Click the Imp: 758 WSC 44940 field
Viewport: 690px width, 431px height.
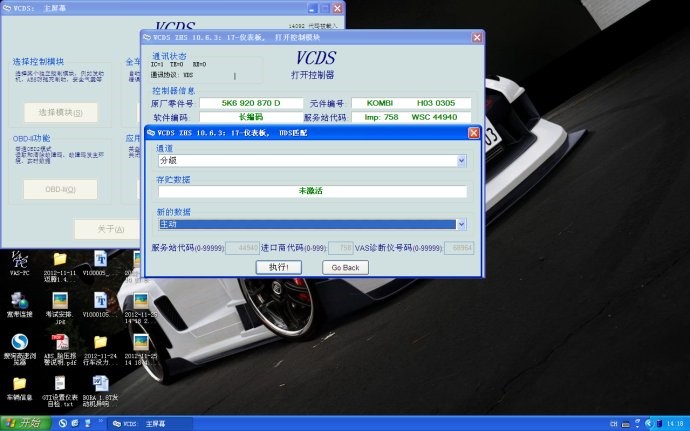click(411, 117)
